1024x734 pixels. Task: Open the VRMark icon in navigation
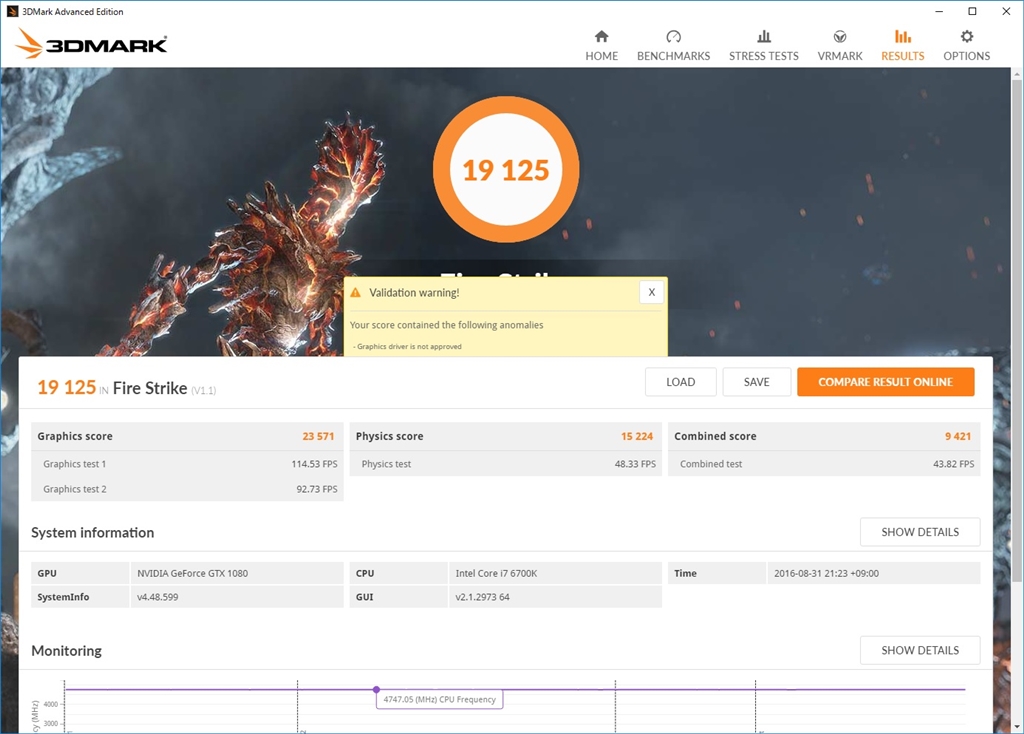pyautogui.click(x=840, y=36)
